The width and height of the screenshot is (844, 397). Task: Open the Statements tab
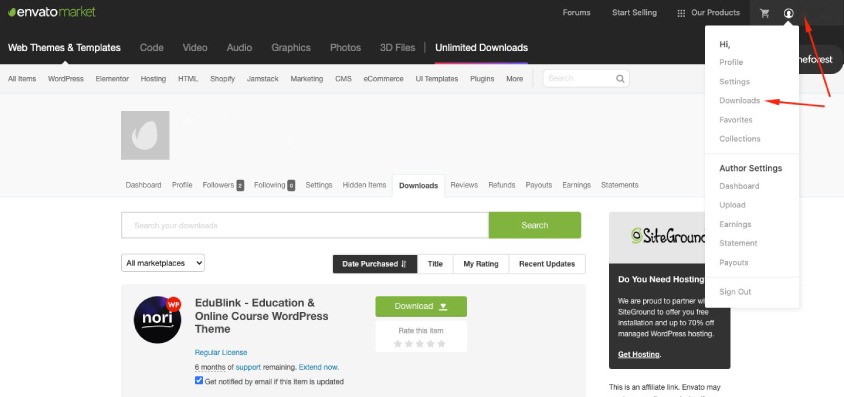620,185
